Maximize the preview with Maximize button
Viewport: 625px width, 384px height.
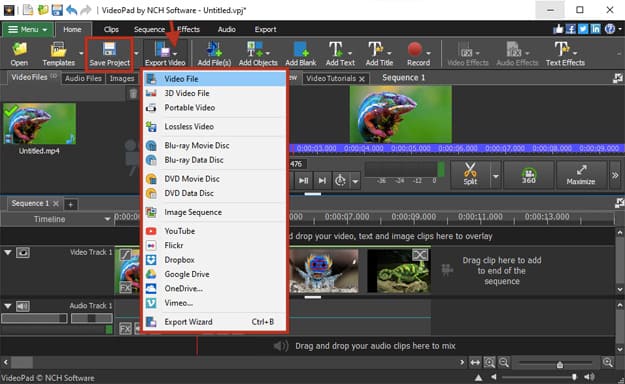point(581,175)
